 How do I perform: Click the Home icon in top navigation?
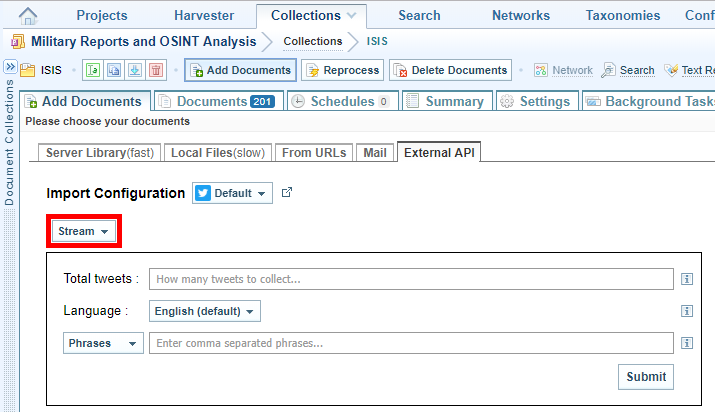29,16
